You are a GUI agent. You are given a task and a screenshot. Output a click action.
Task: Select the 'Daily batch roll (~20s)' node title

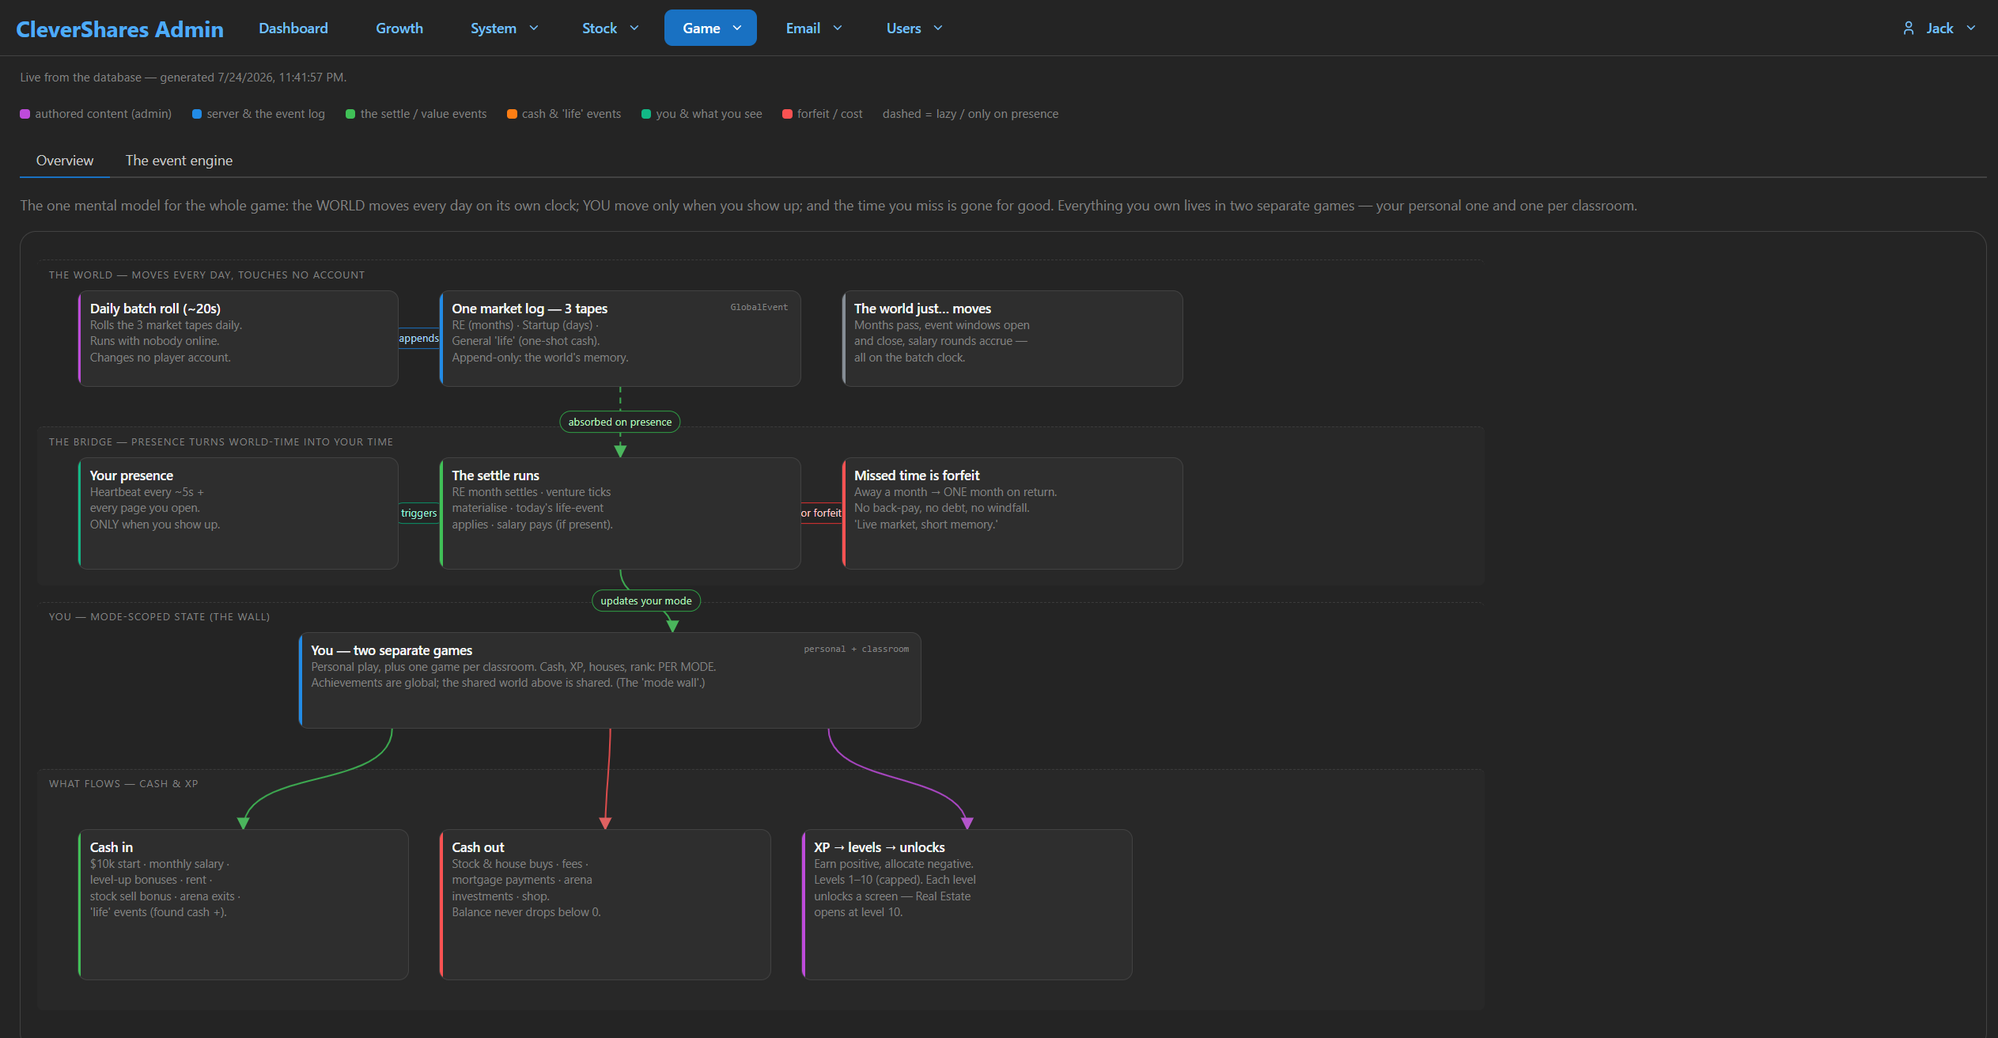coord(155,308)
